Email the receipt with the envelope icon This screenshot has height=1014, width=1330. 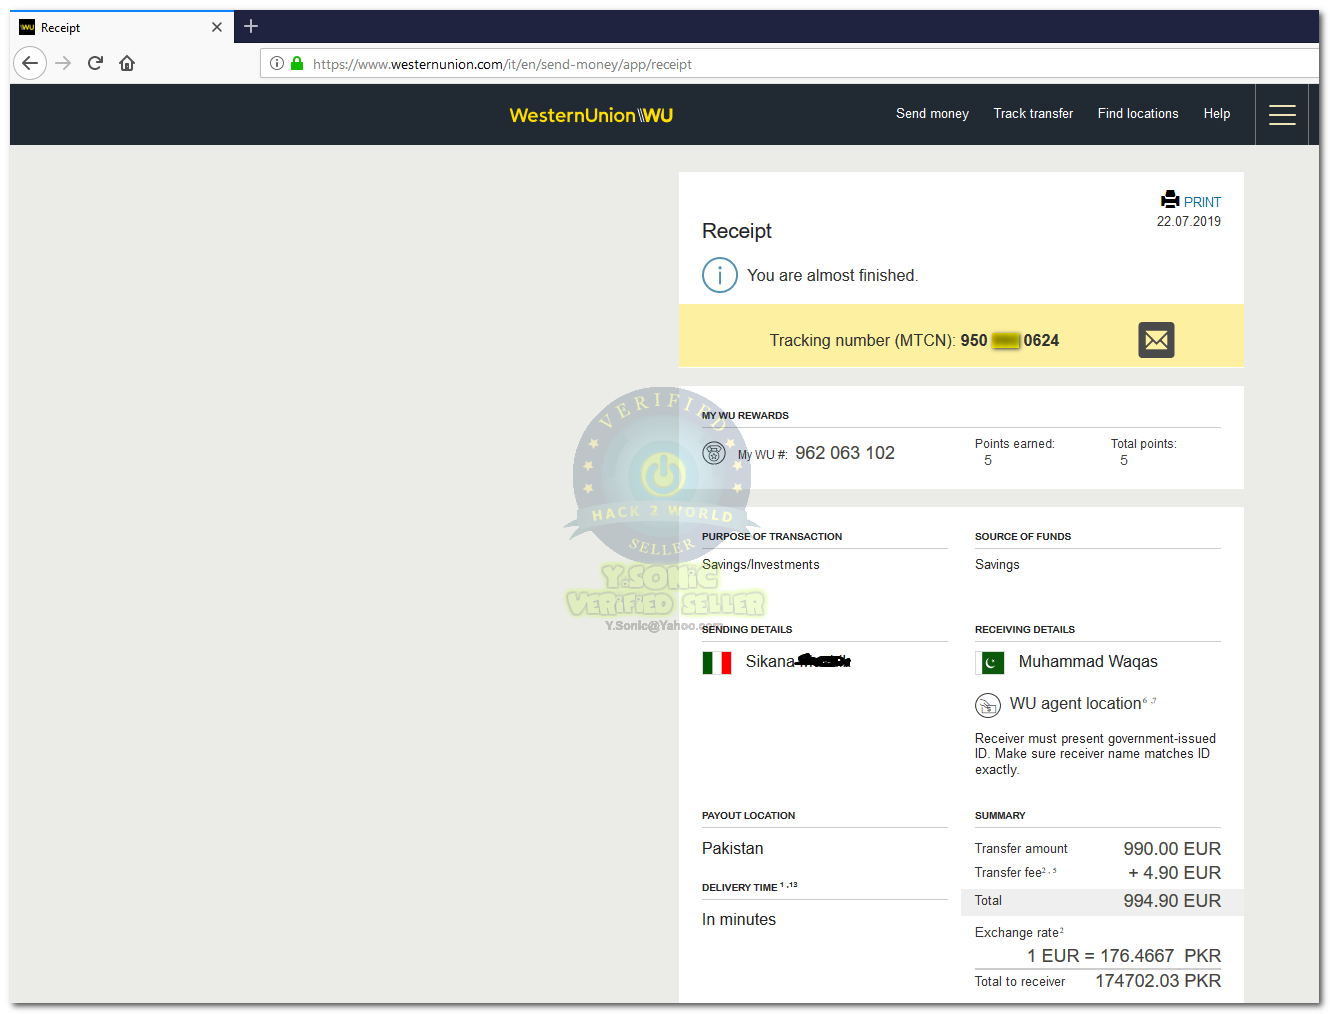coord(1156,340)
